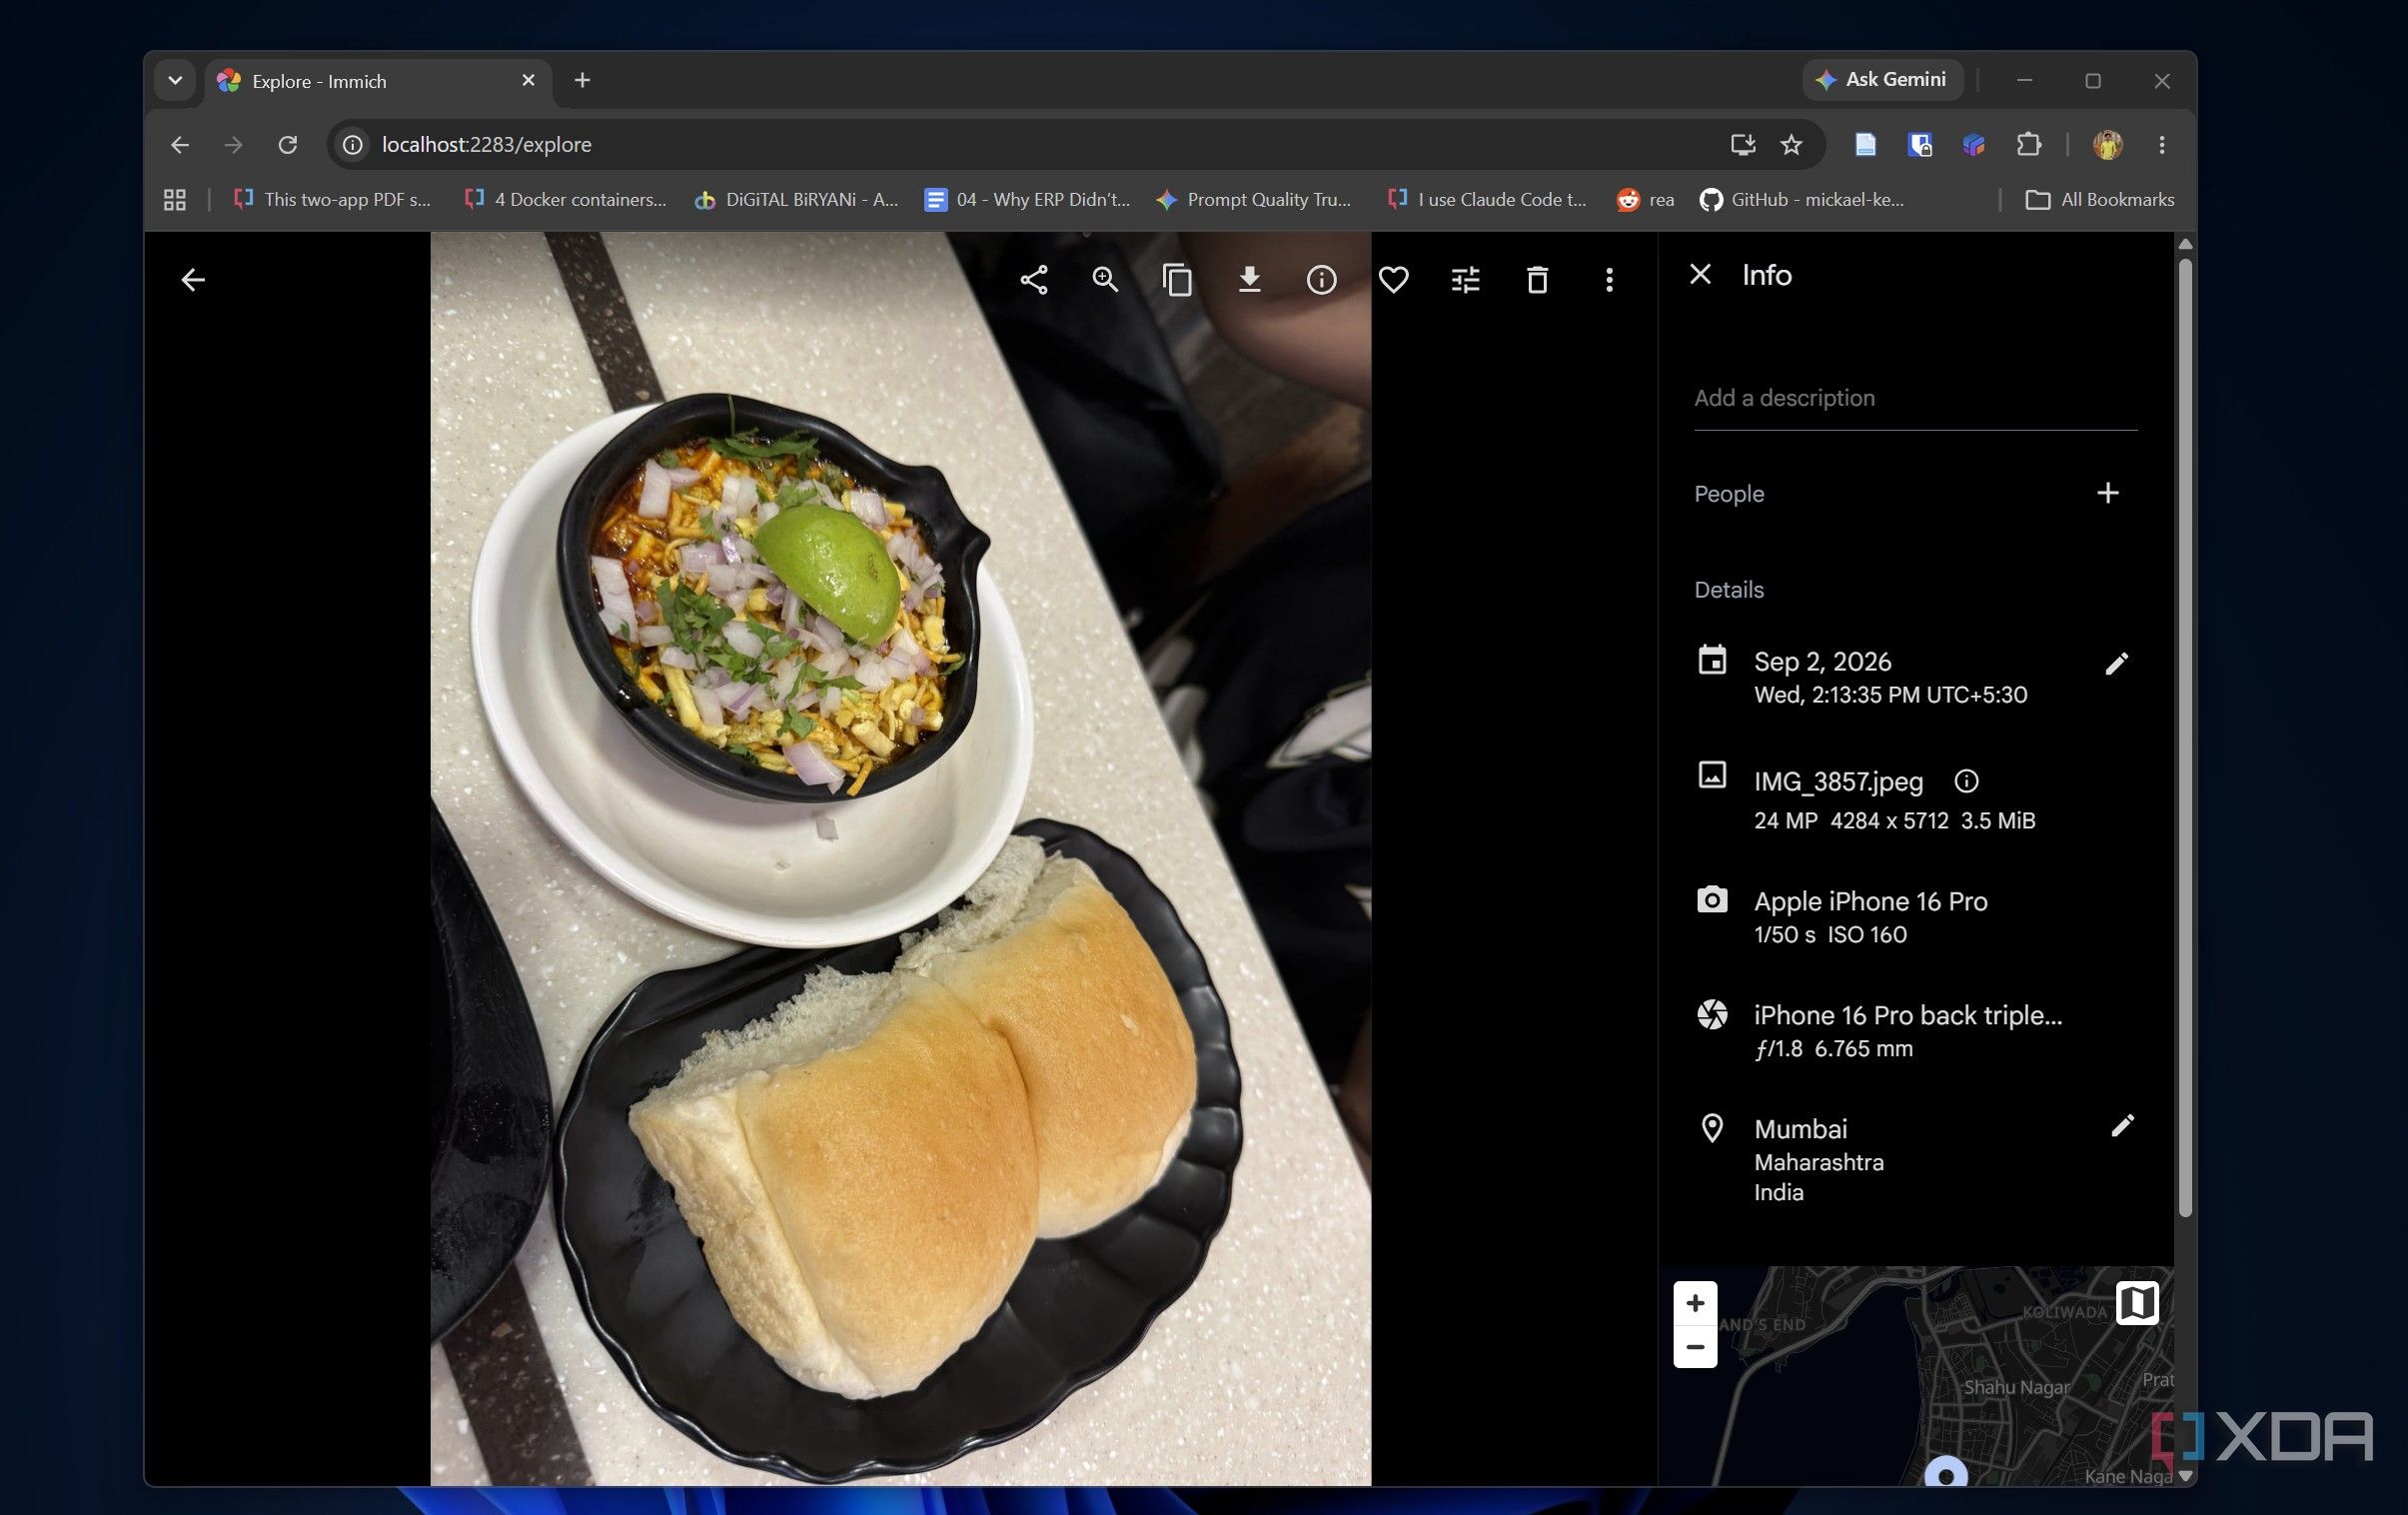Screen dimensions: 2408x1515
Task: Select the map location marker
Action: (1946, 1473)
